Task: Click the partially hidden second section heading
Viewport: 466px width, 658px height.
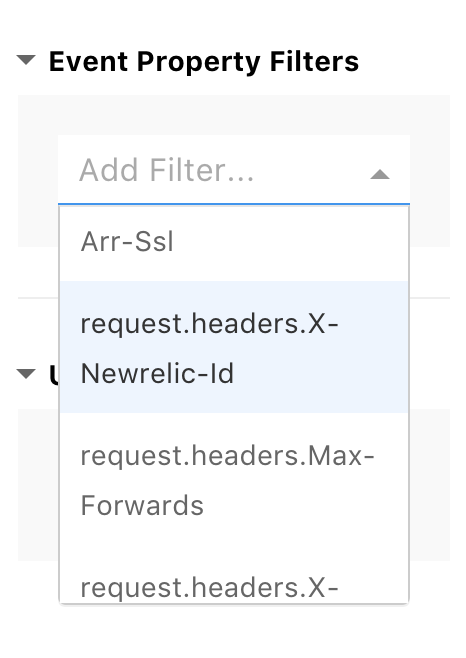Action: tap(54, 375)
